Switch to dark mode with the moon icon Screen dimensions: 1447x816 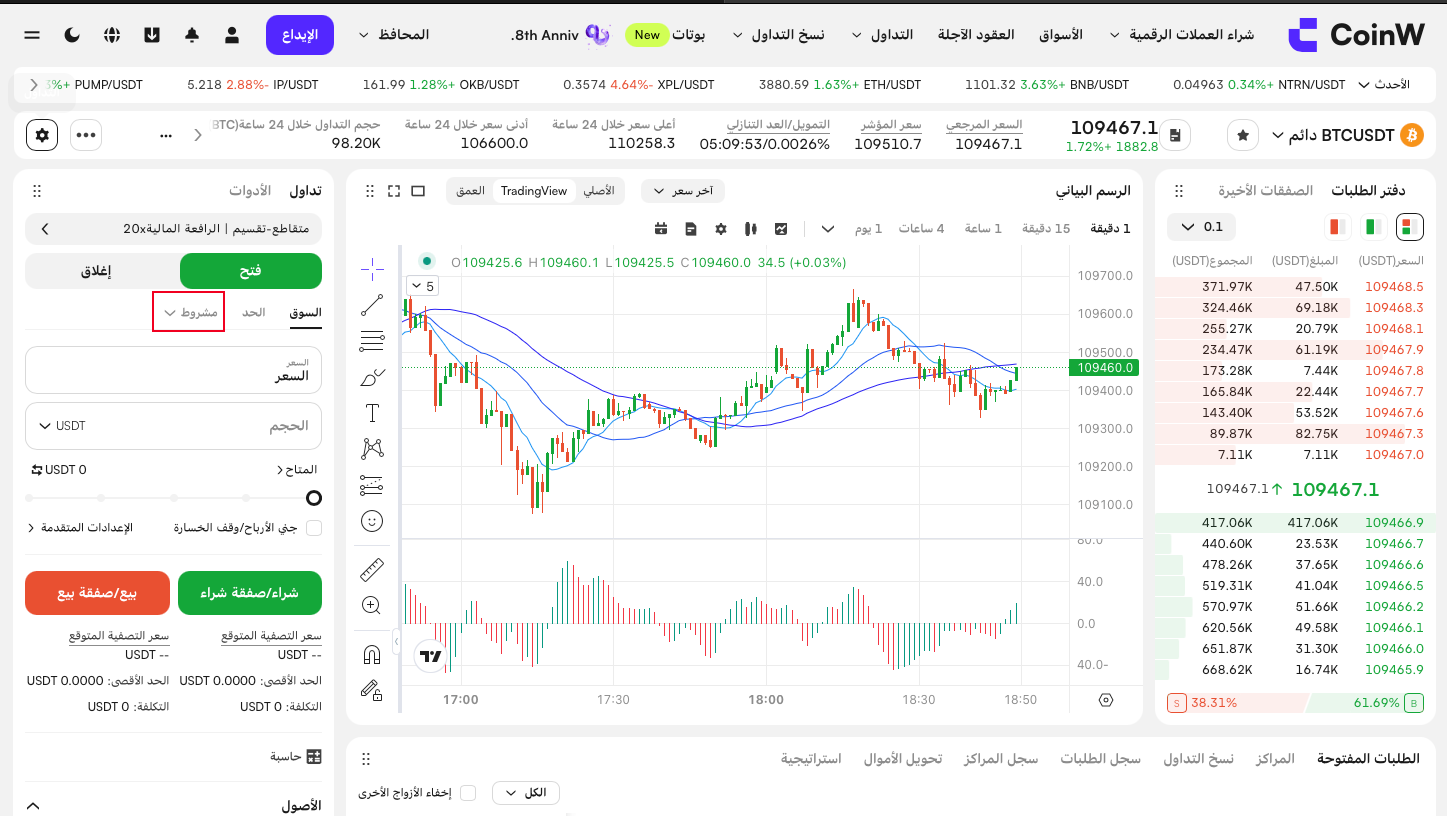(72, 35)
